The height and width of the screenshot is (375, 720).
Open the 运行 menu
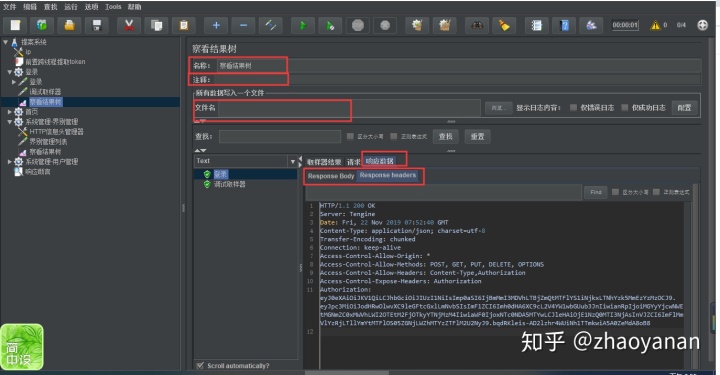click(x=71, y=7)
